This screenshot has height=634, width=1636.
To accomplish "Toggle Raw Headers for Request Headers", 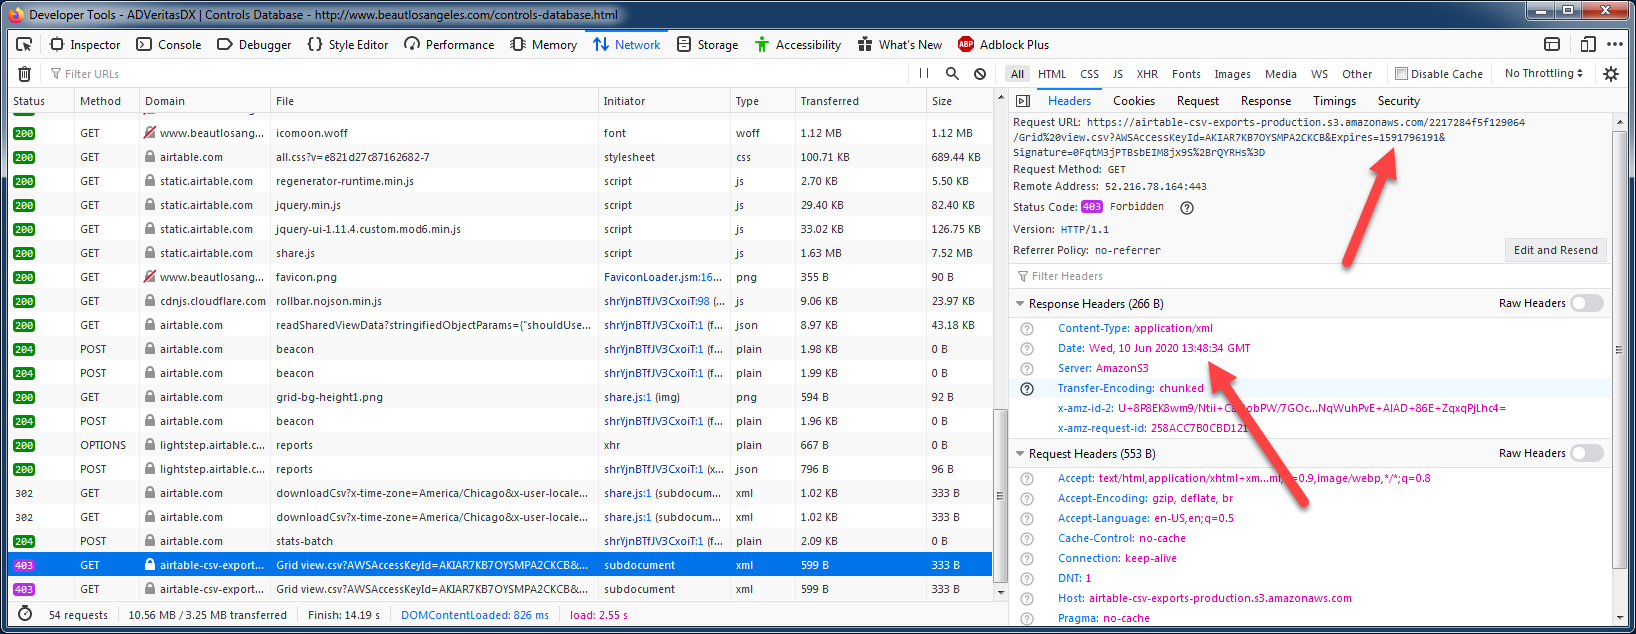I will pos(1586,453).
